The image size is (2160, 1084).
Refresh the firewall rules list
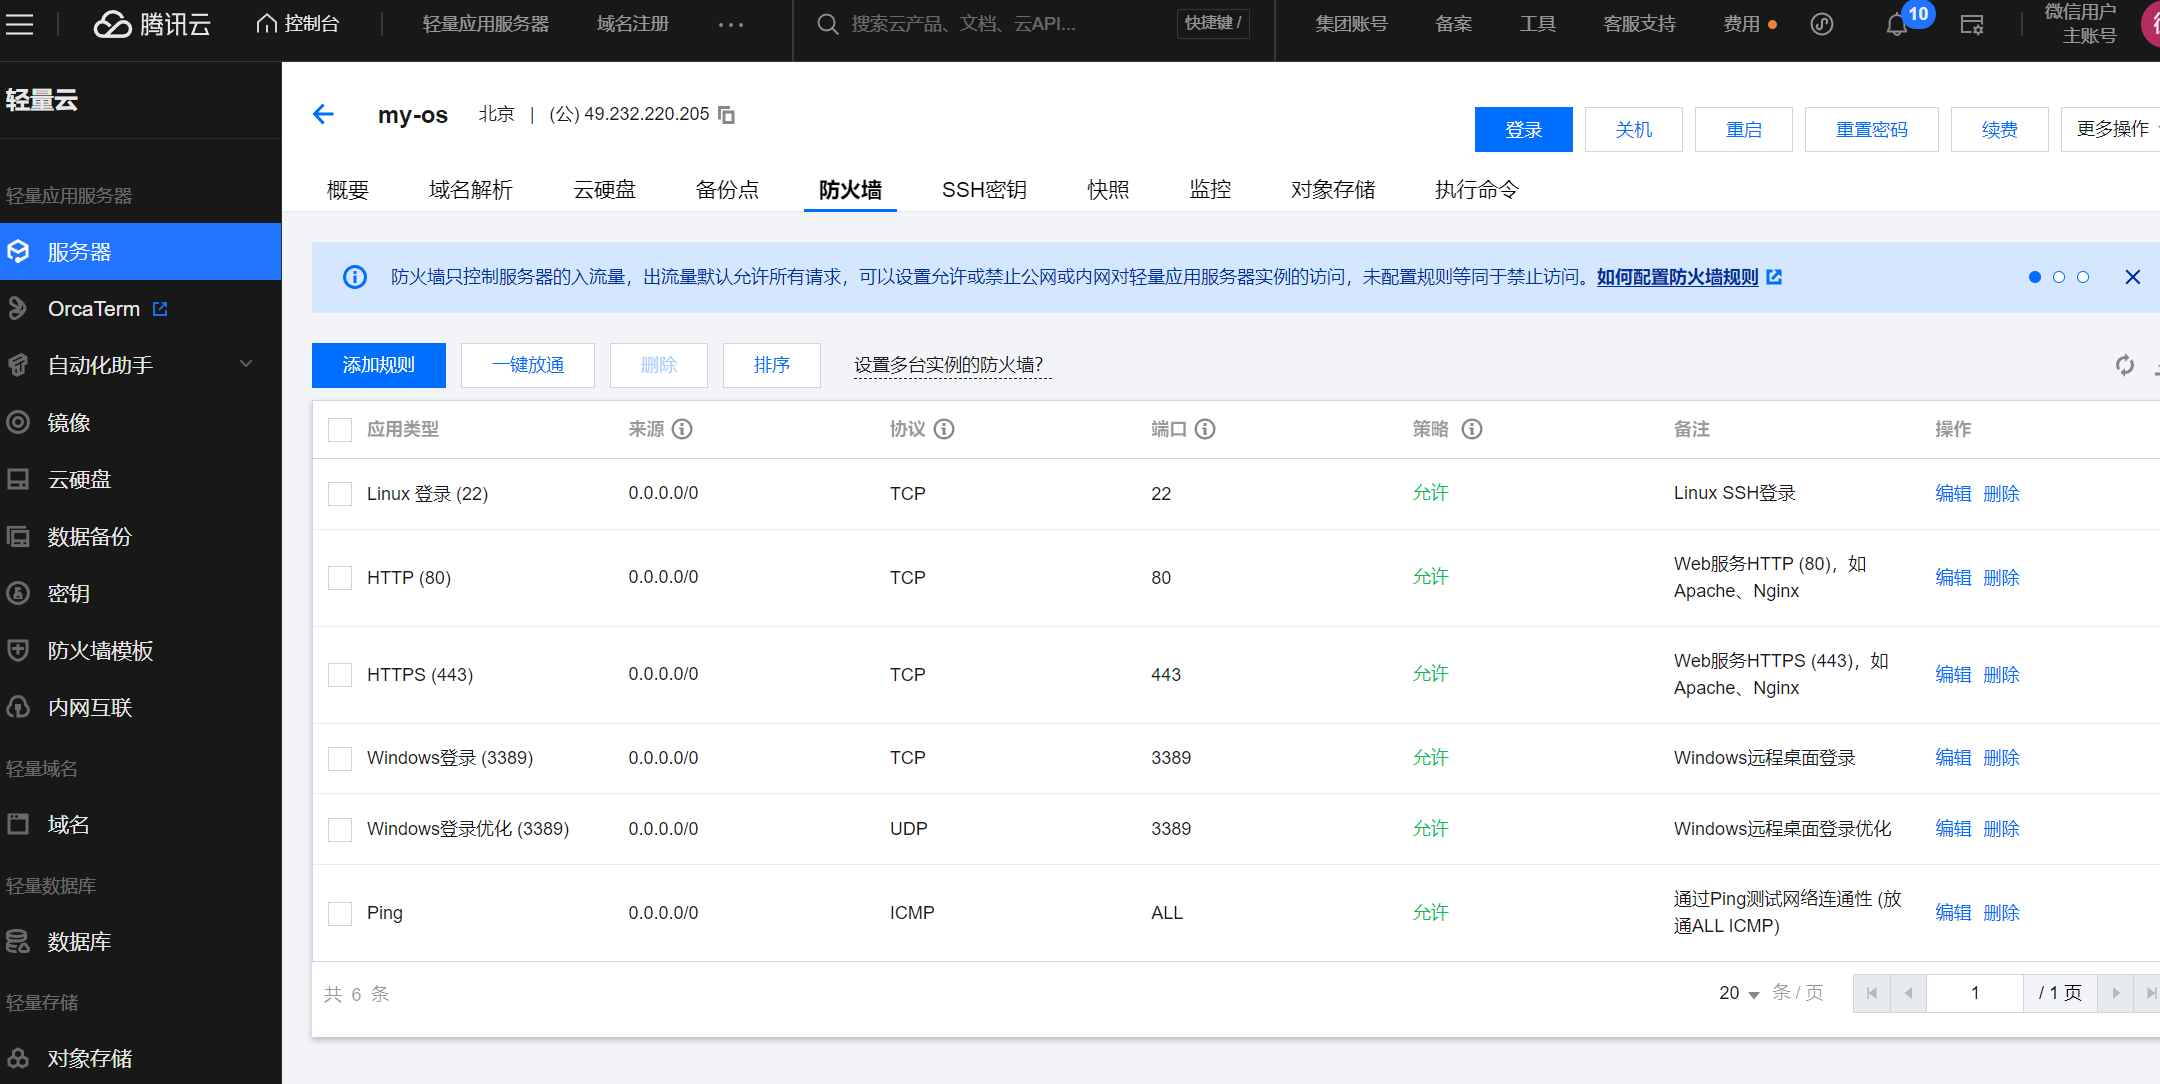point(2125,365)
